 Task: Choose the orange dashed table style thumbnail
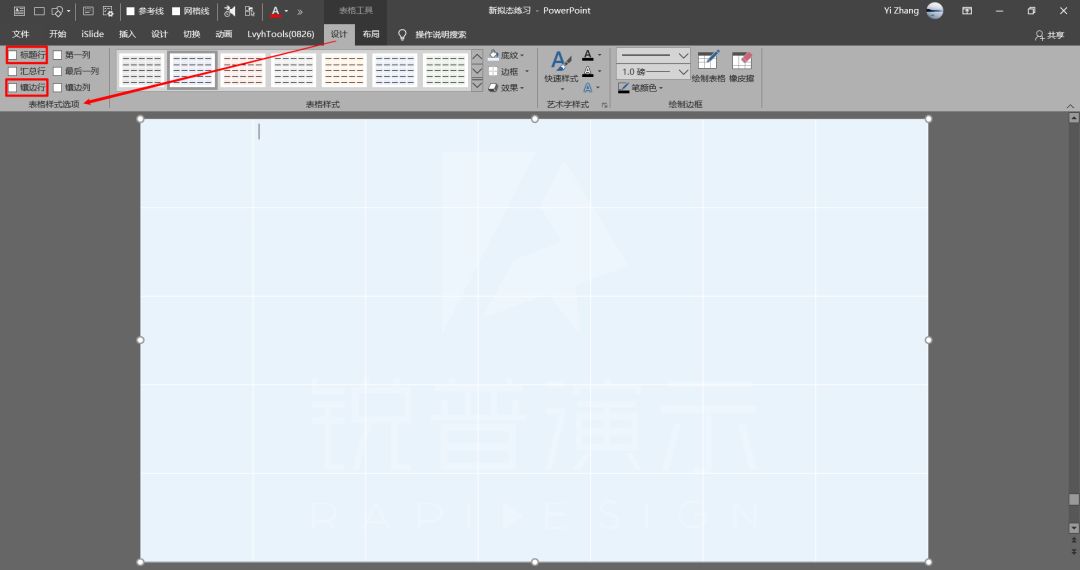point(344,70)
